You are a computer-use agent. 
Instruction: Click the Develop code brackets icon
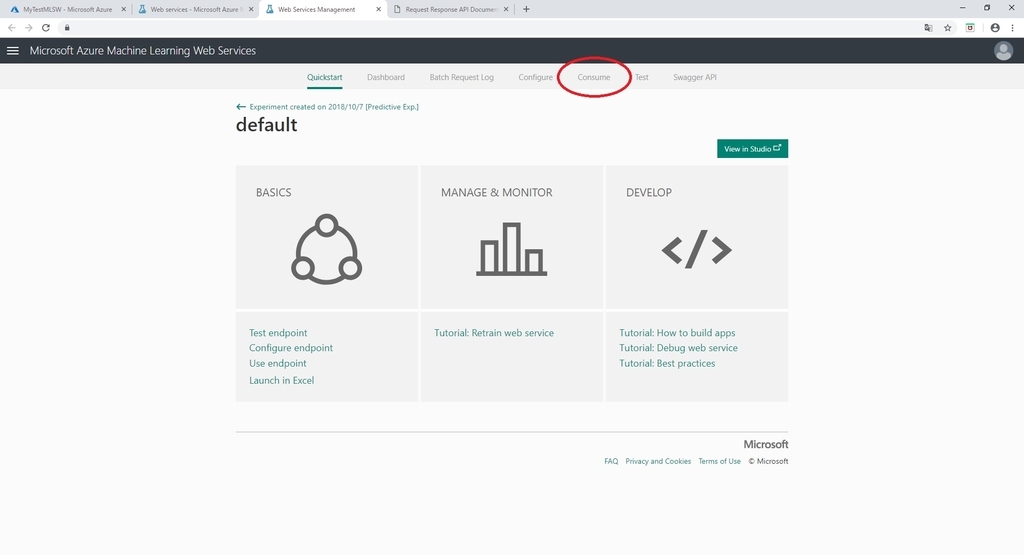pyautogui.click(x=696, y=249)
